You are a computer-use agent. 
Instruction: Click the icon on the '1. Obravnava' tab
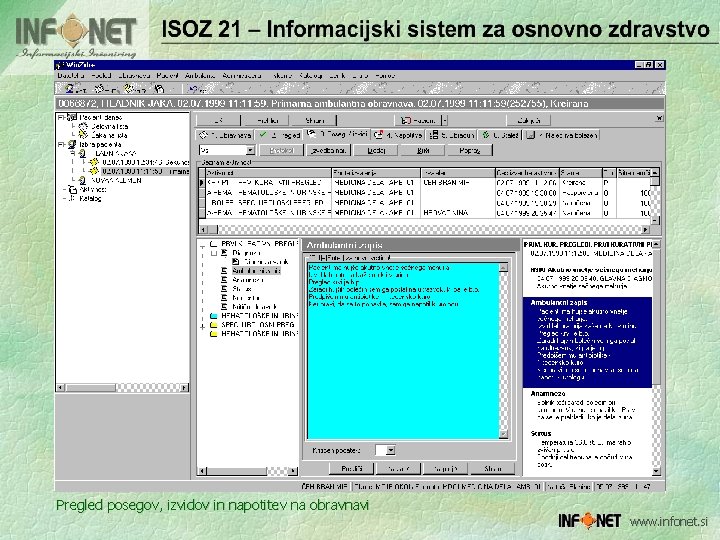[x=203, y=135]
